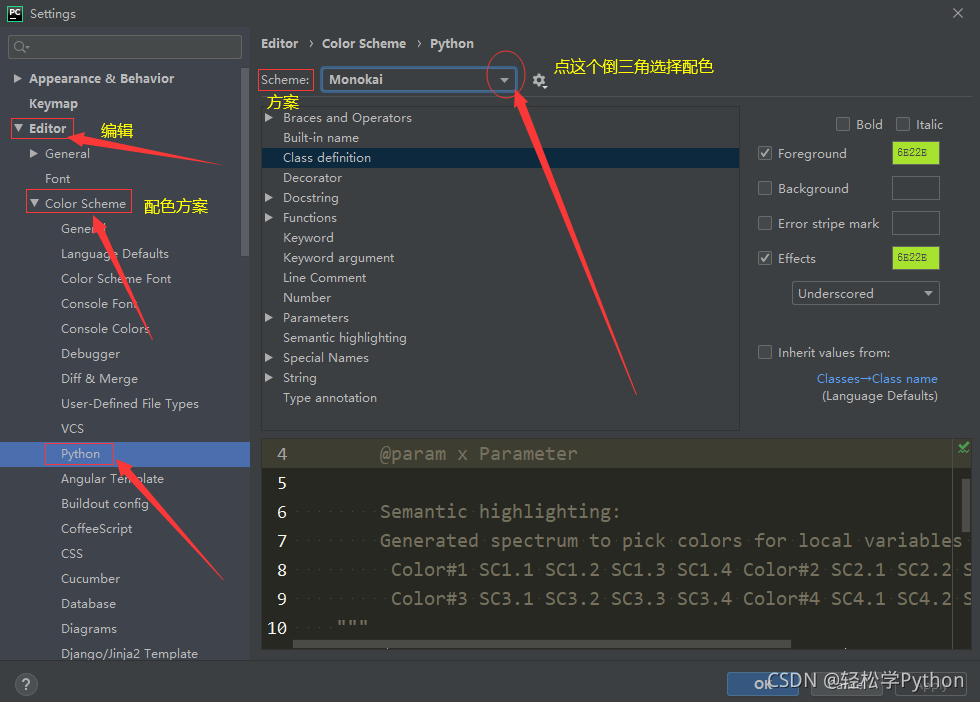Click the OK button
This screenshot has width=980, height=702.
[762, 684]
